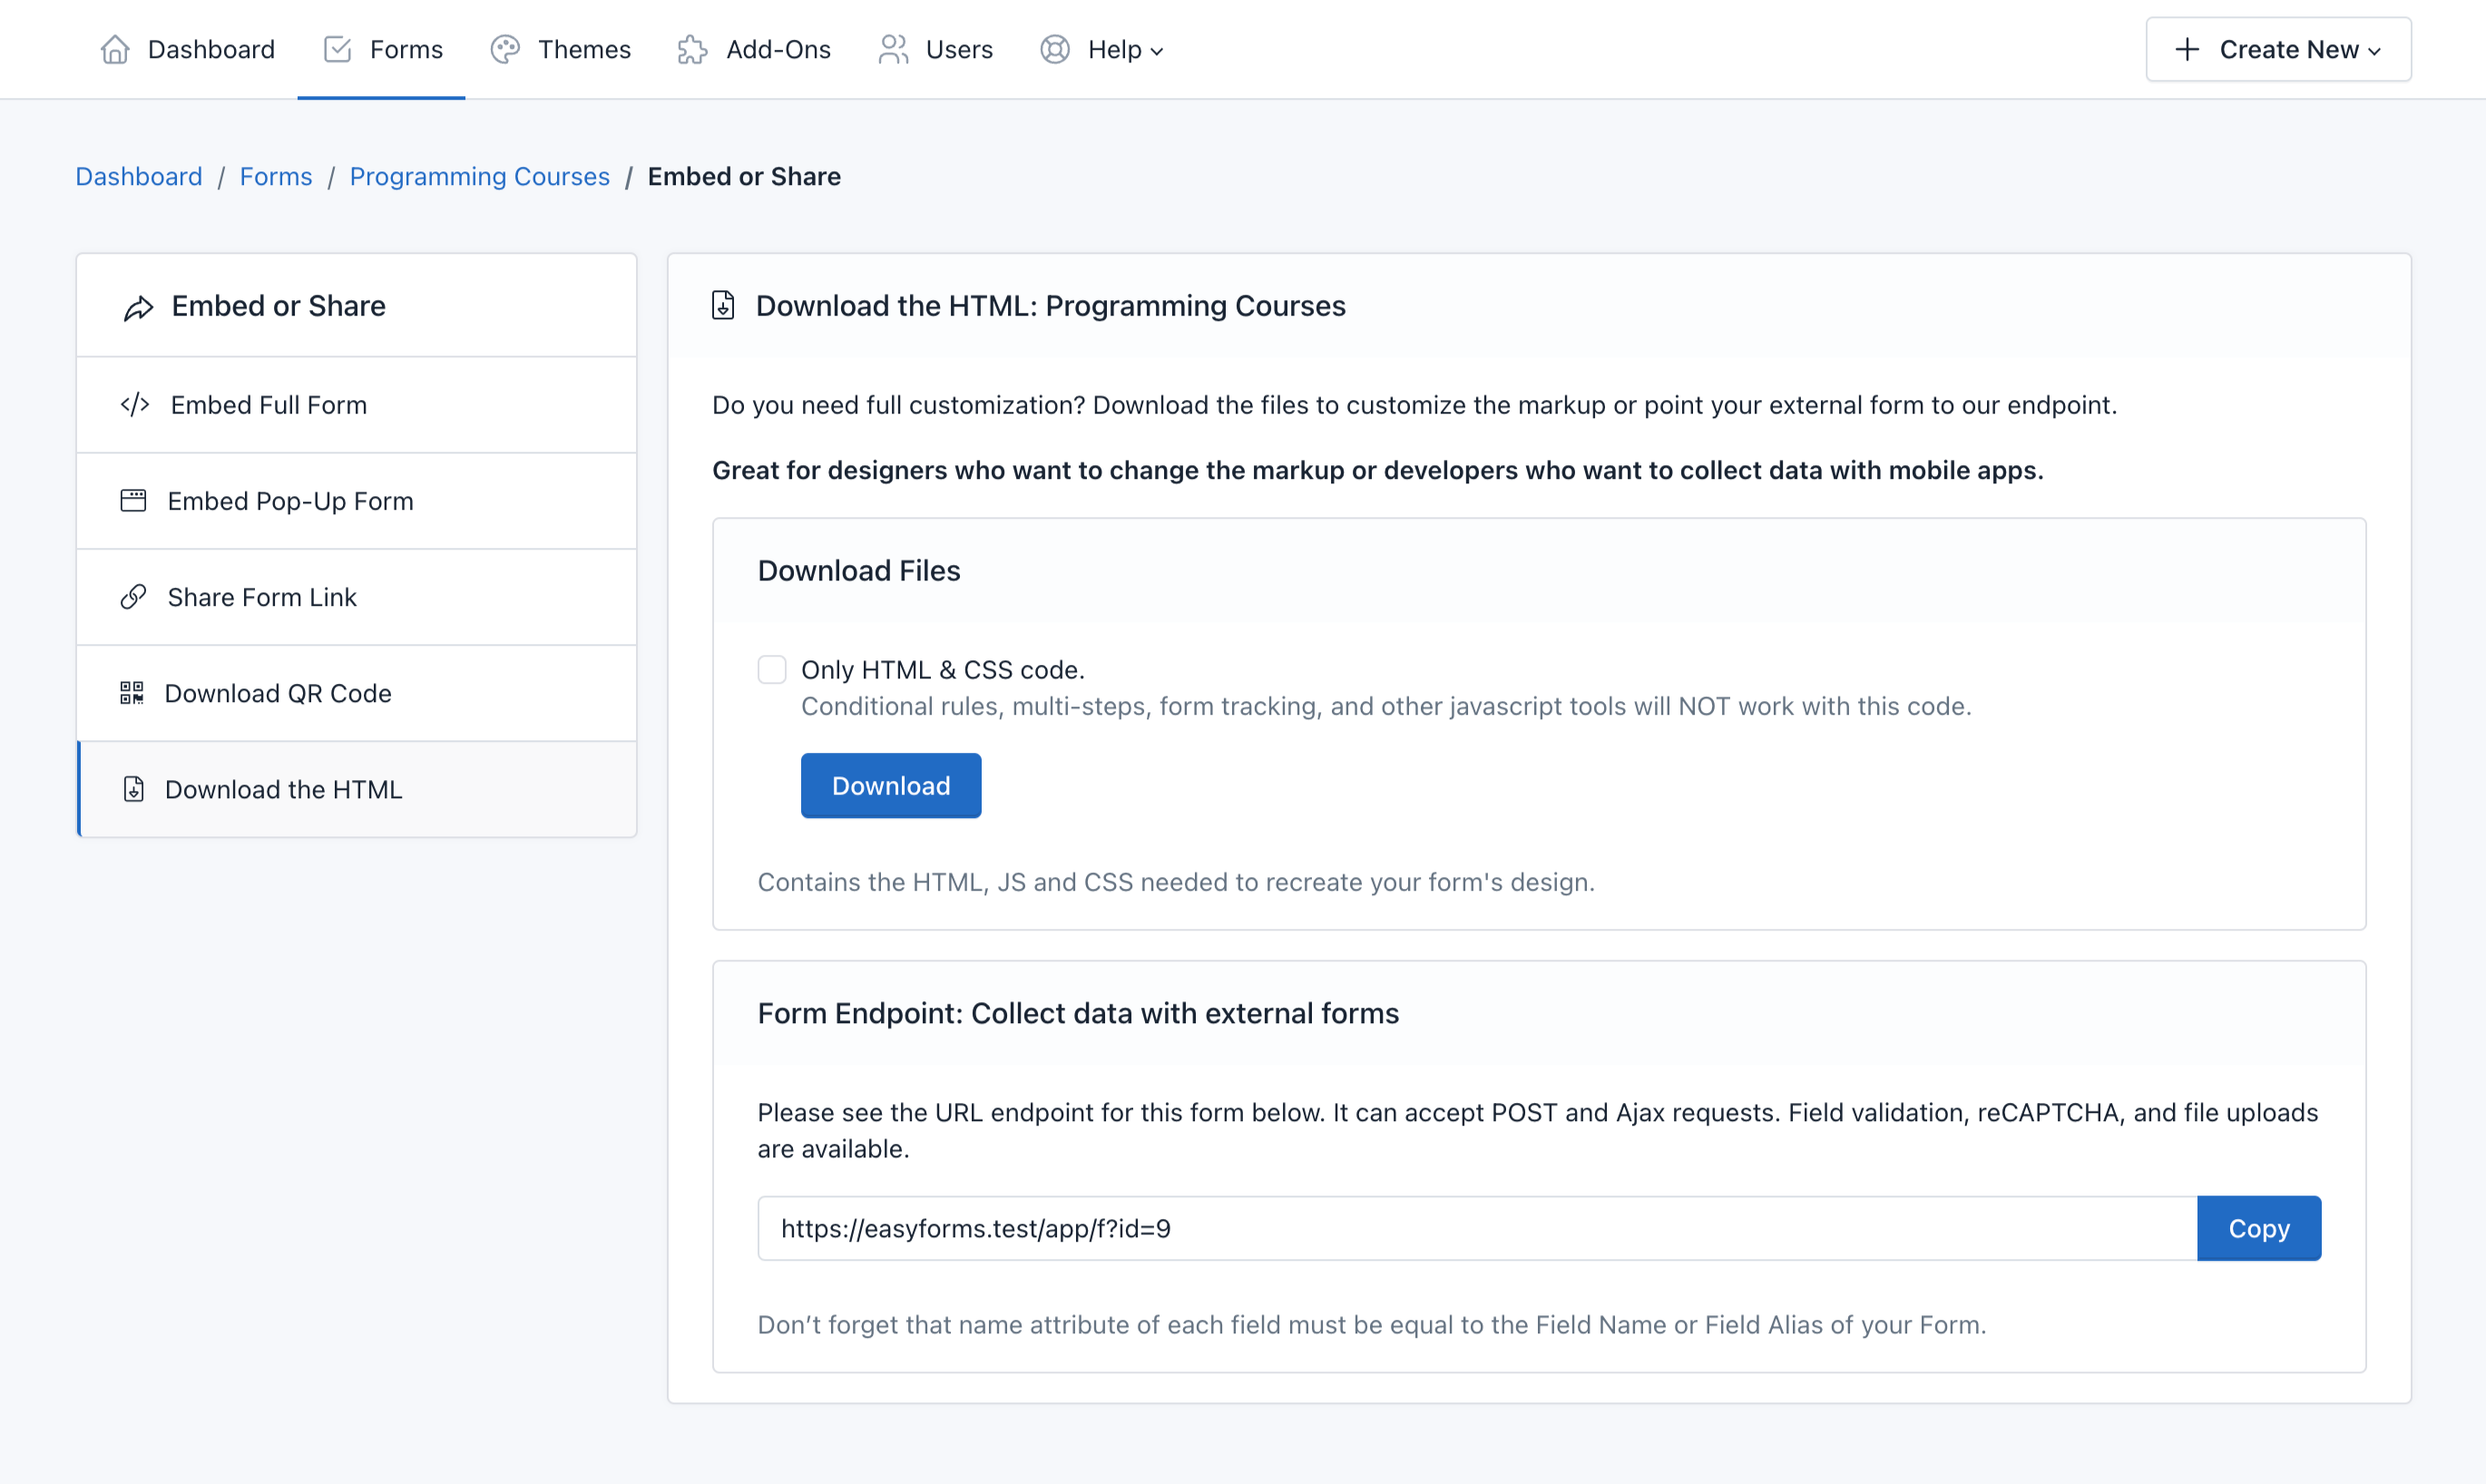This screenshot has width=2486, height=1484.
Task: Click the Programming Courses breadcrumb link
Action: pos(481,175)
